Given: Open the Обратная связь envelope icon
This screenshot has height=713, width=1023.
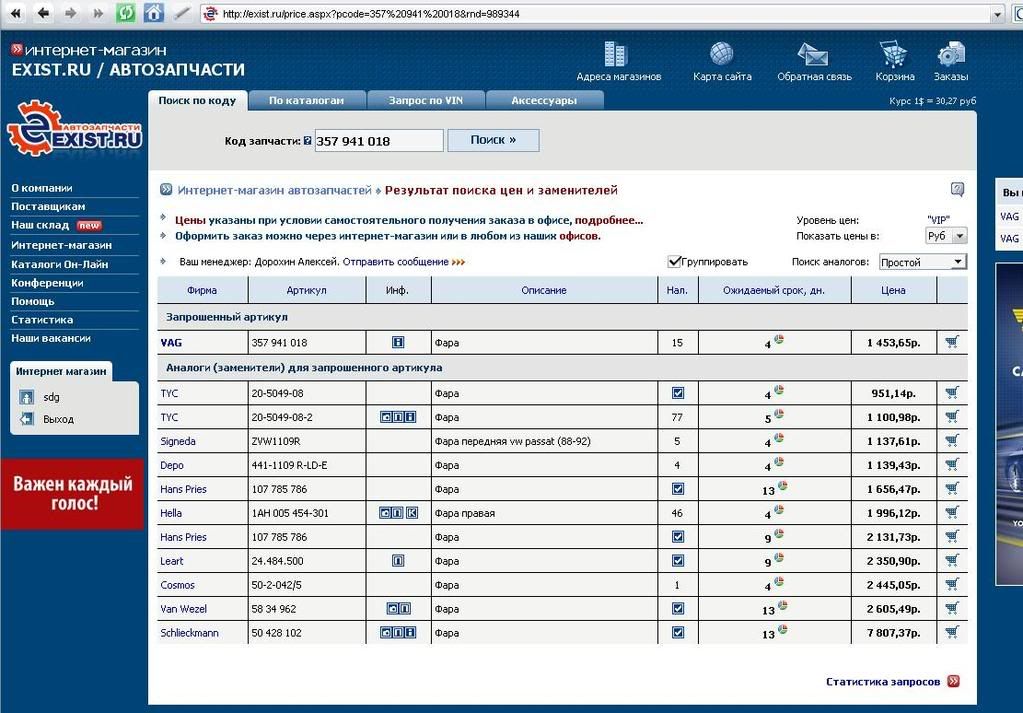Looking at the screenshot, I should (812, 55).
